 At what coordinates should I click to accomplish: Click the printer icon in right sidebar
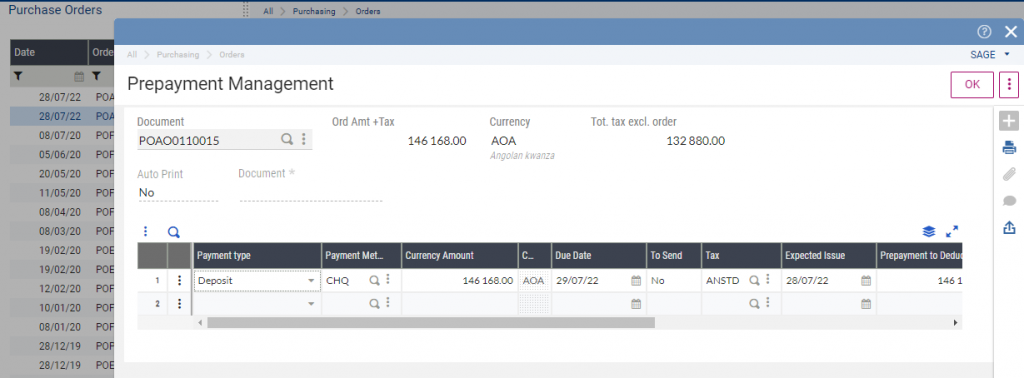tap(1009, 148)
